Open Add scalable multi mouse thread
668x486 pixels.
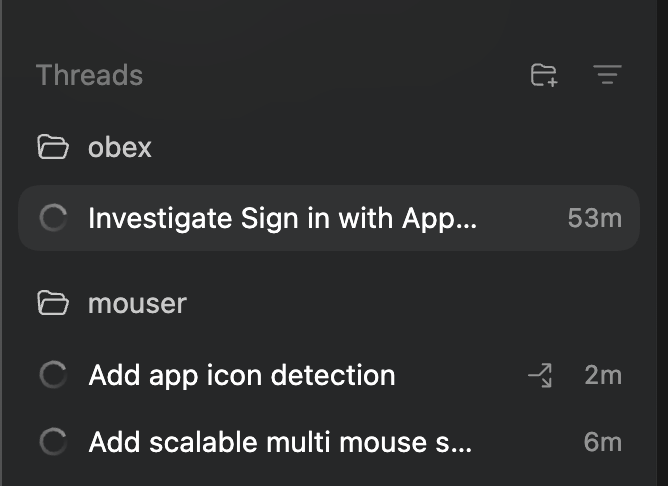(x=279, y=442)
